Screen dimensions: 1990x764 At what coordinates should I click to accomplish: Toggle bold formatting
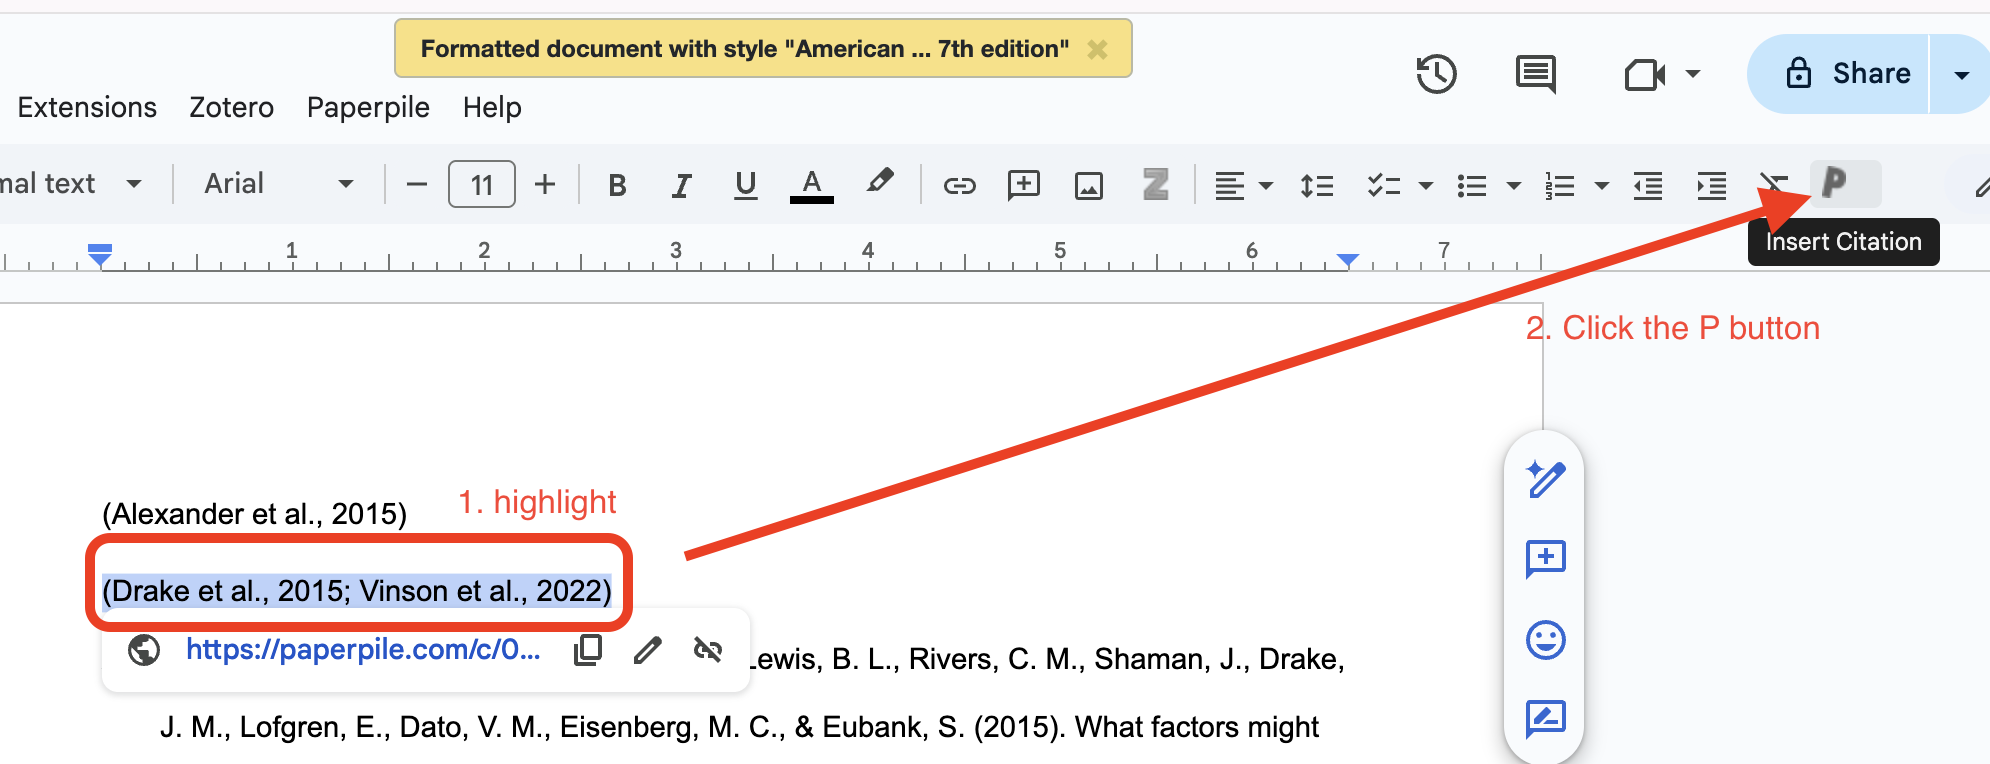(617, 185)
